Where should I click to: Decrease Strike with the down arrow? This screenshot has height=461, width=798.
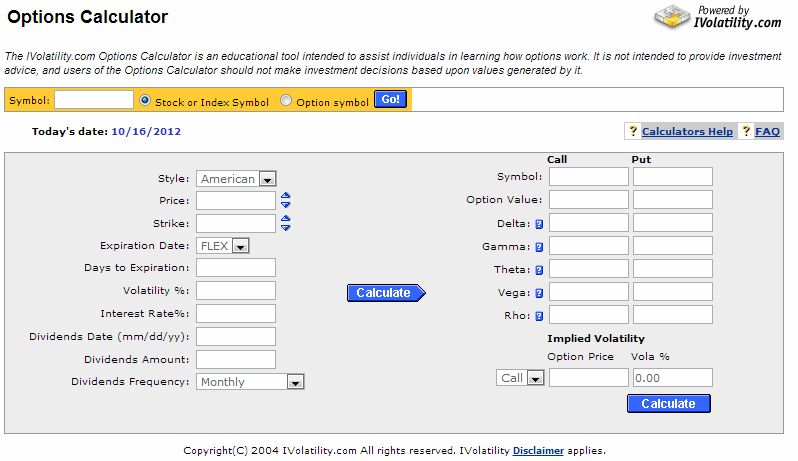tap(285, 227)
